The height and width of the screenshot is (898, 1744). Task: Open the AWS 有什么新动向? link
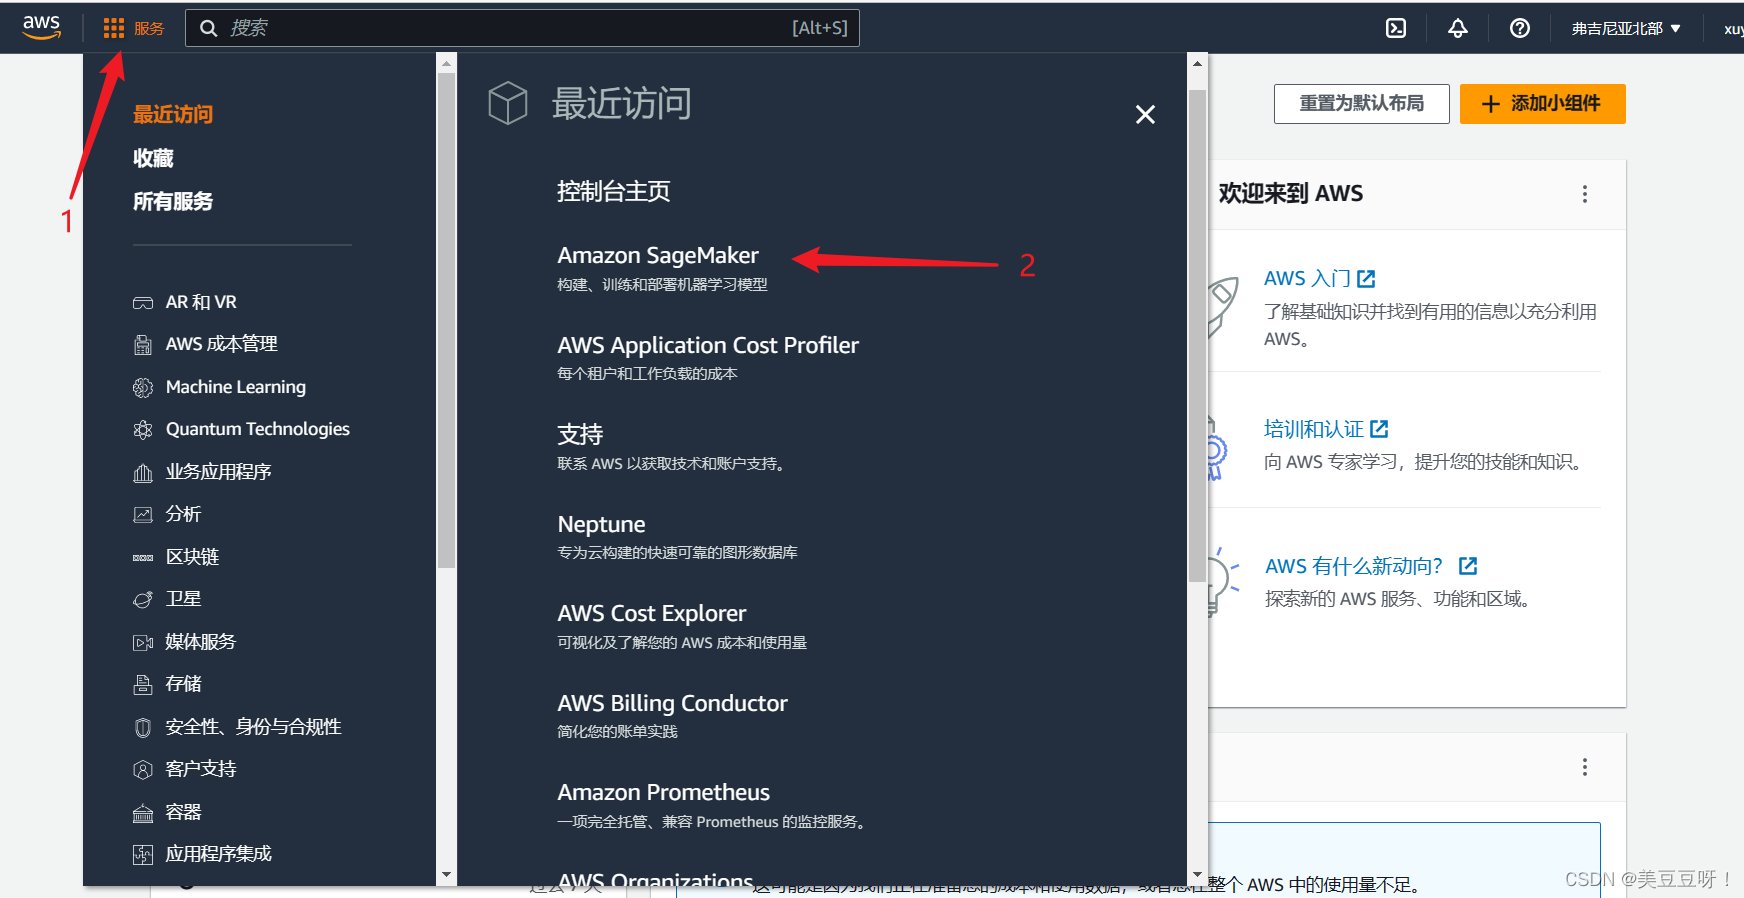1354,566
